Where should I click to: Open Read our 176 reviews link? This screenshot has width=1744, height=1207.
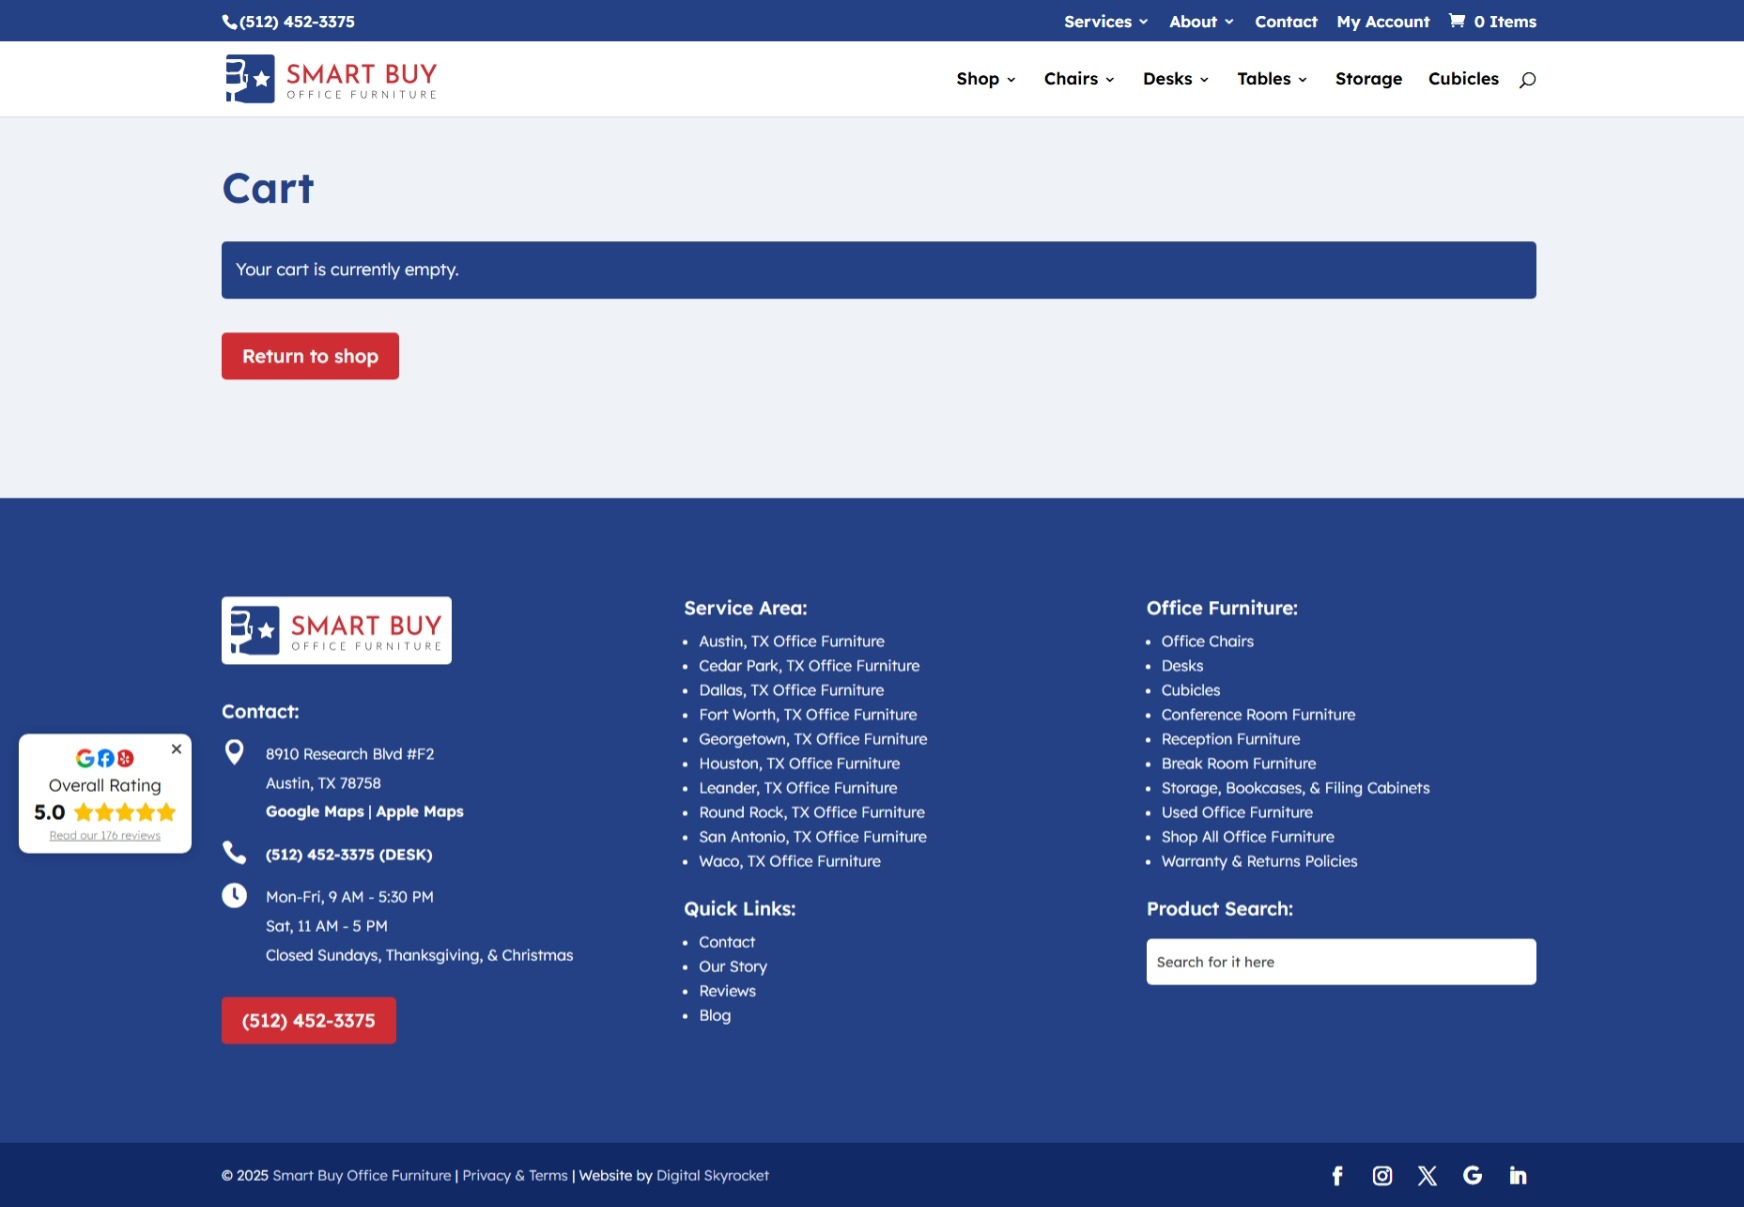pyautogui.click(x=105, y=836)
